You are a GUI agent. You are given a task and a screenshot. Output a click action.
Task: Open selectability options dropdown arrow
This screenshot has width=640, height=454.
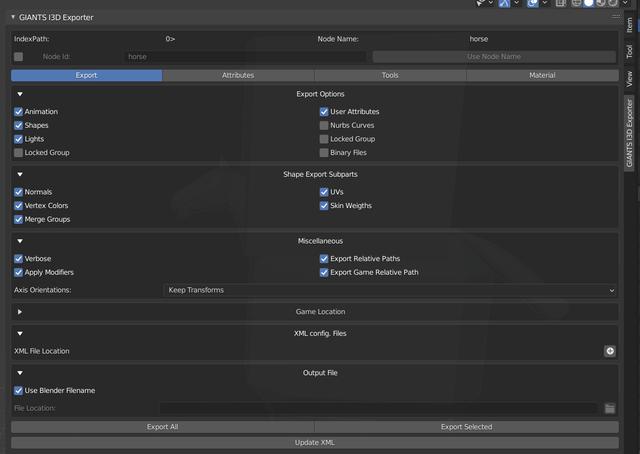491,3
